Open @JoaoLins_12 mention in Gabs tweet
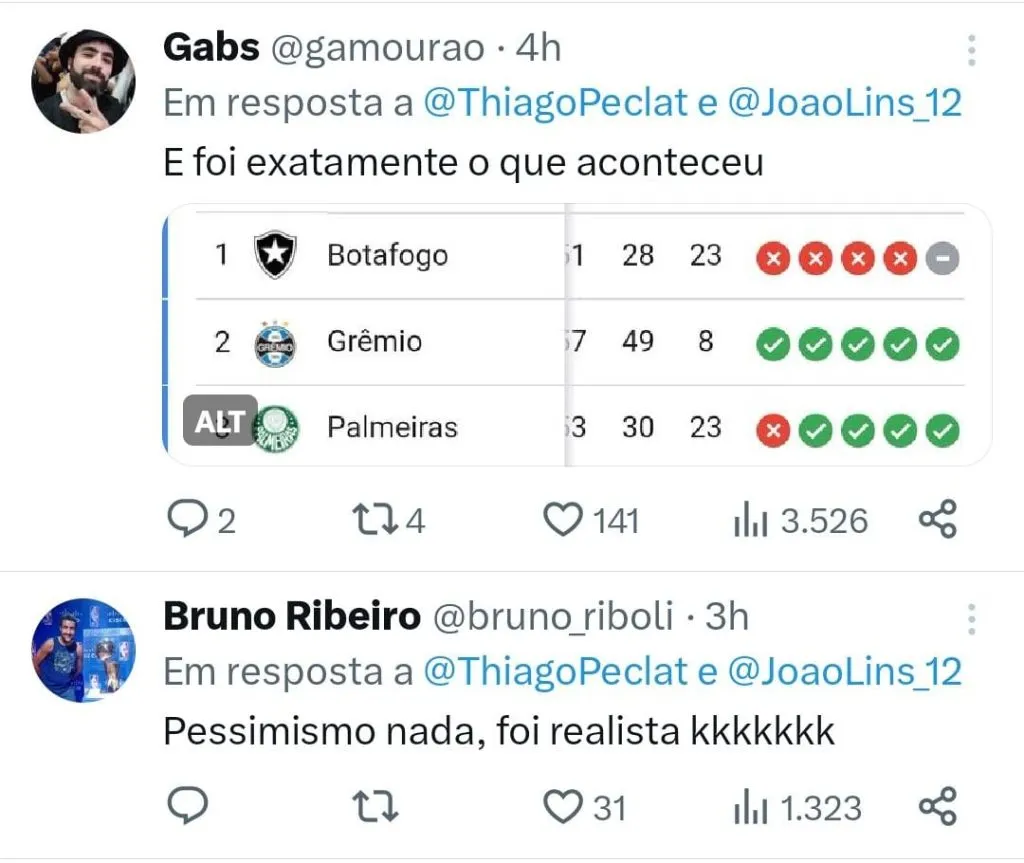The height and width of the screenshot is (863, 1024). pos(845,103)
